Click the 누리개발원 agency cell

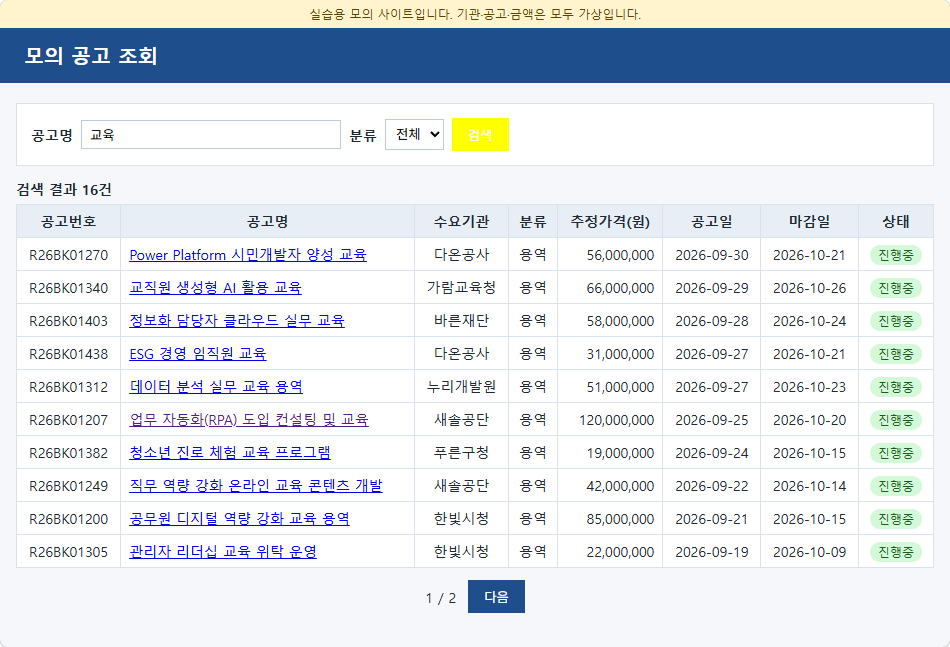tap(461, 387)
